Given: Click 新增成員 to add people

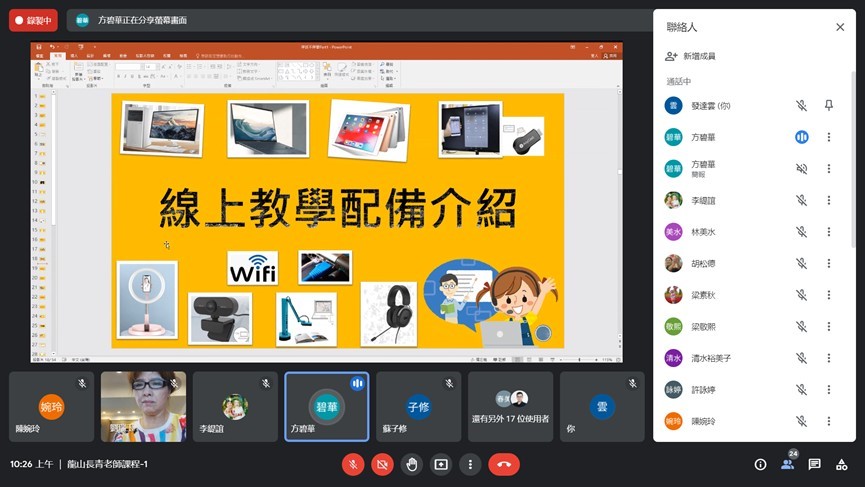Looking at the screenshot, I should coord(700,57).
